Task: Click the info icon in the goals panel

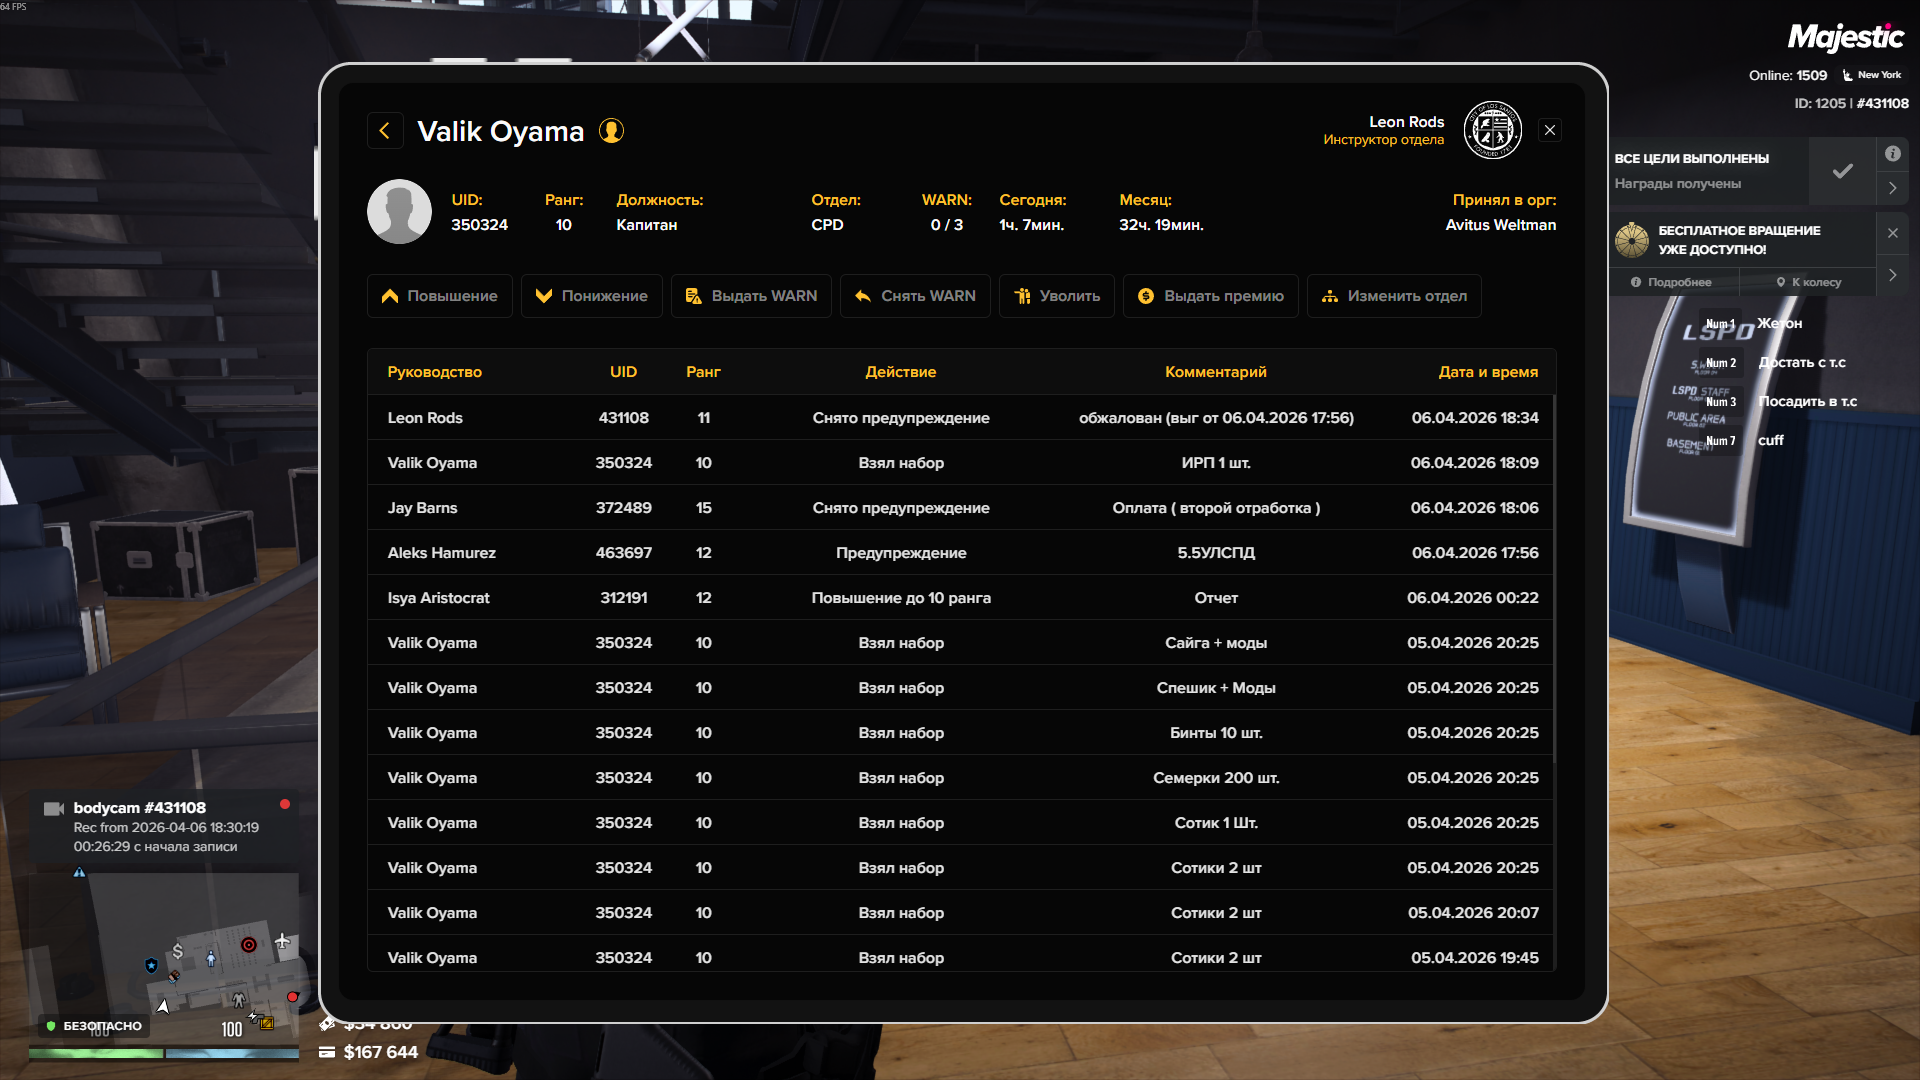Action: [x=1892, y=154]
